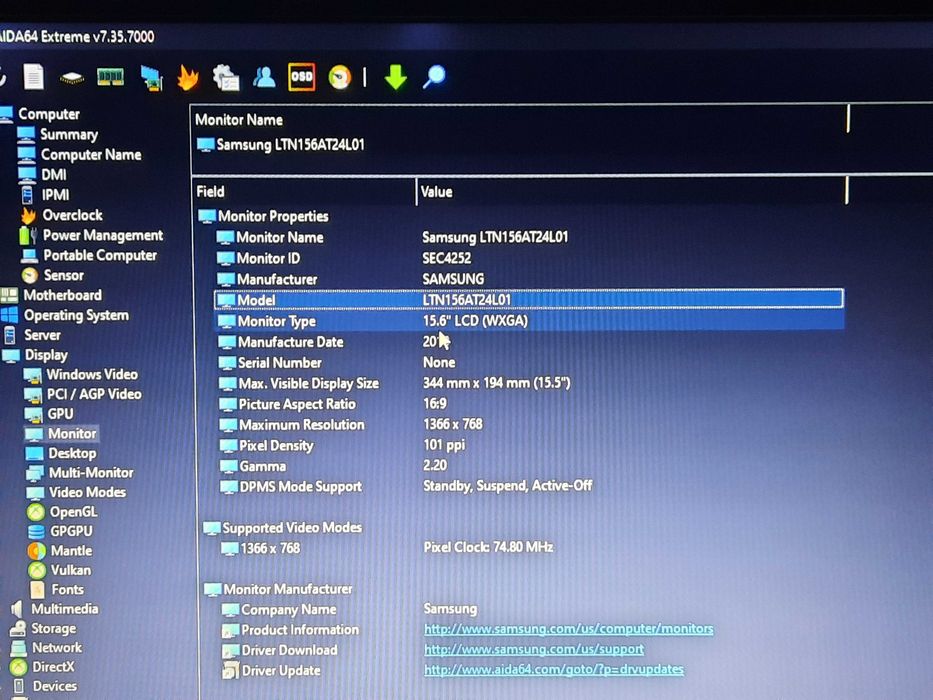The height and width of the screenshot is (700, 933).
Task: Open the DMI tree item
Action: point(42,174)
